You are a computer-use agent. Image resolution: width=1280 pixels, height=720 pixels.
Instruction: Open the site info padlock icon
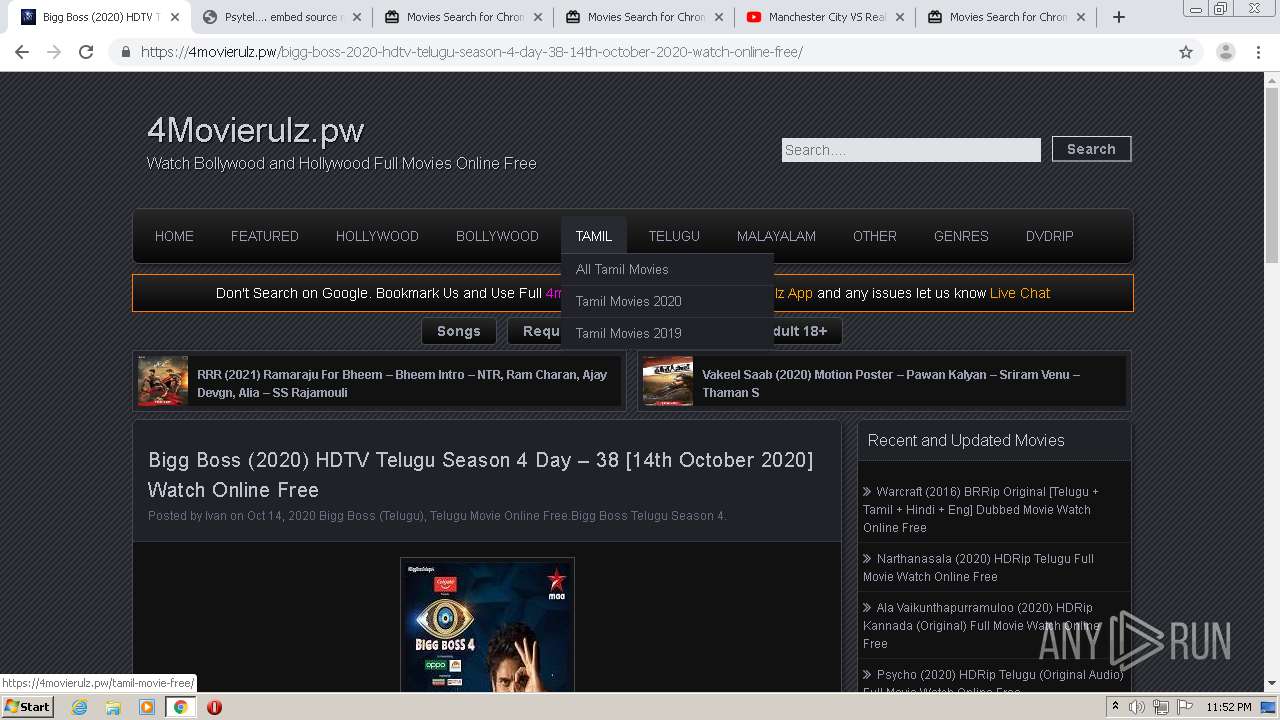125,52
